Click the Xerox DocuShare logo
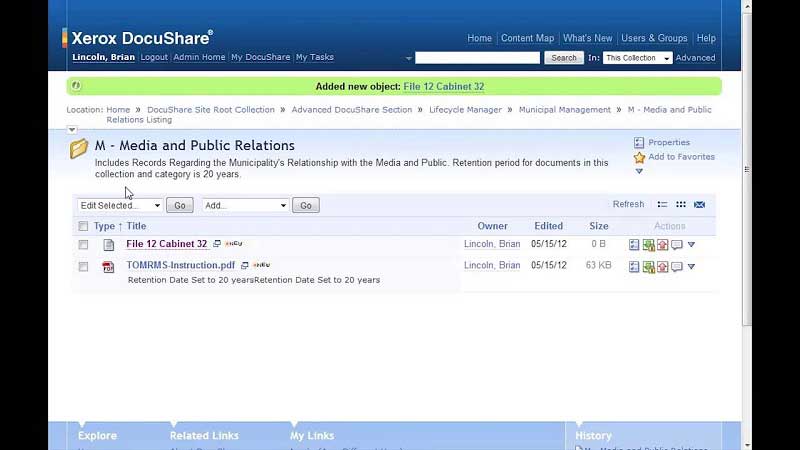800x450 pixels. coord(138,38)
